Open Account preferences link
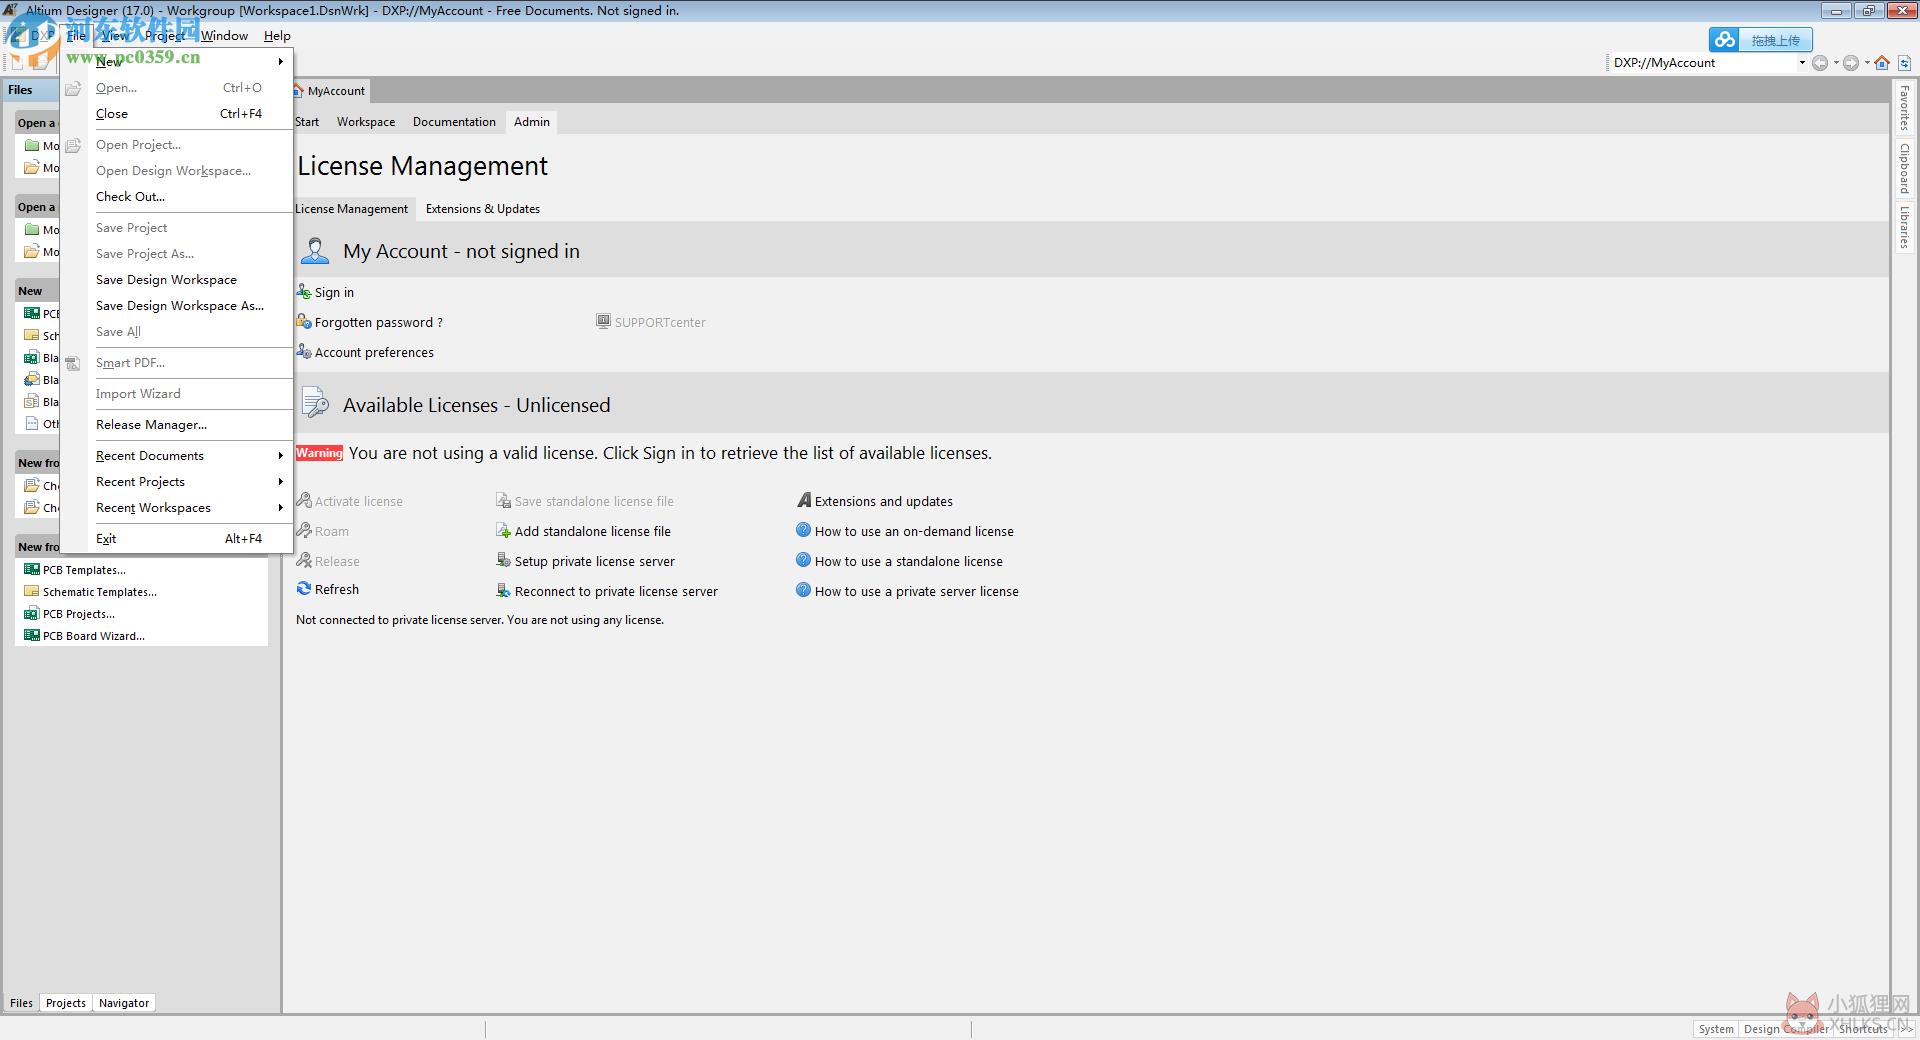Screen dimensions: 1920x1040 374,353
